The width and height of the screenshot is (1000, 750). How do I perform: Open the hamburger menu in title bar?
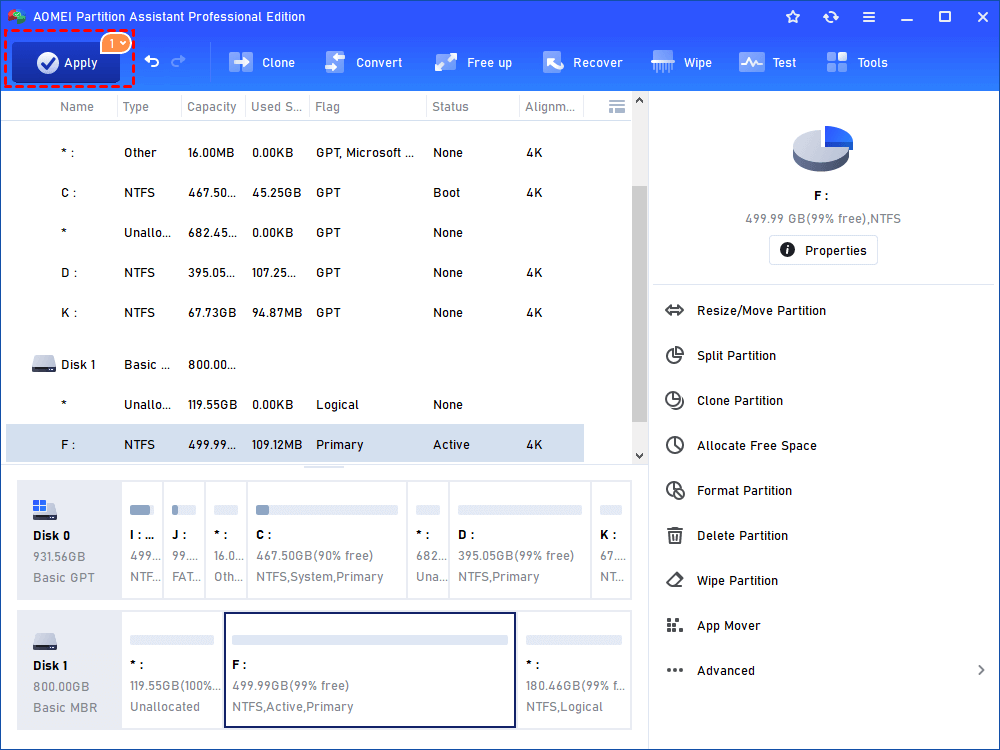point(869,17)
